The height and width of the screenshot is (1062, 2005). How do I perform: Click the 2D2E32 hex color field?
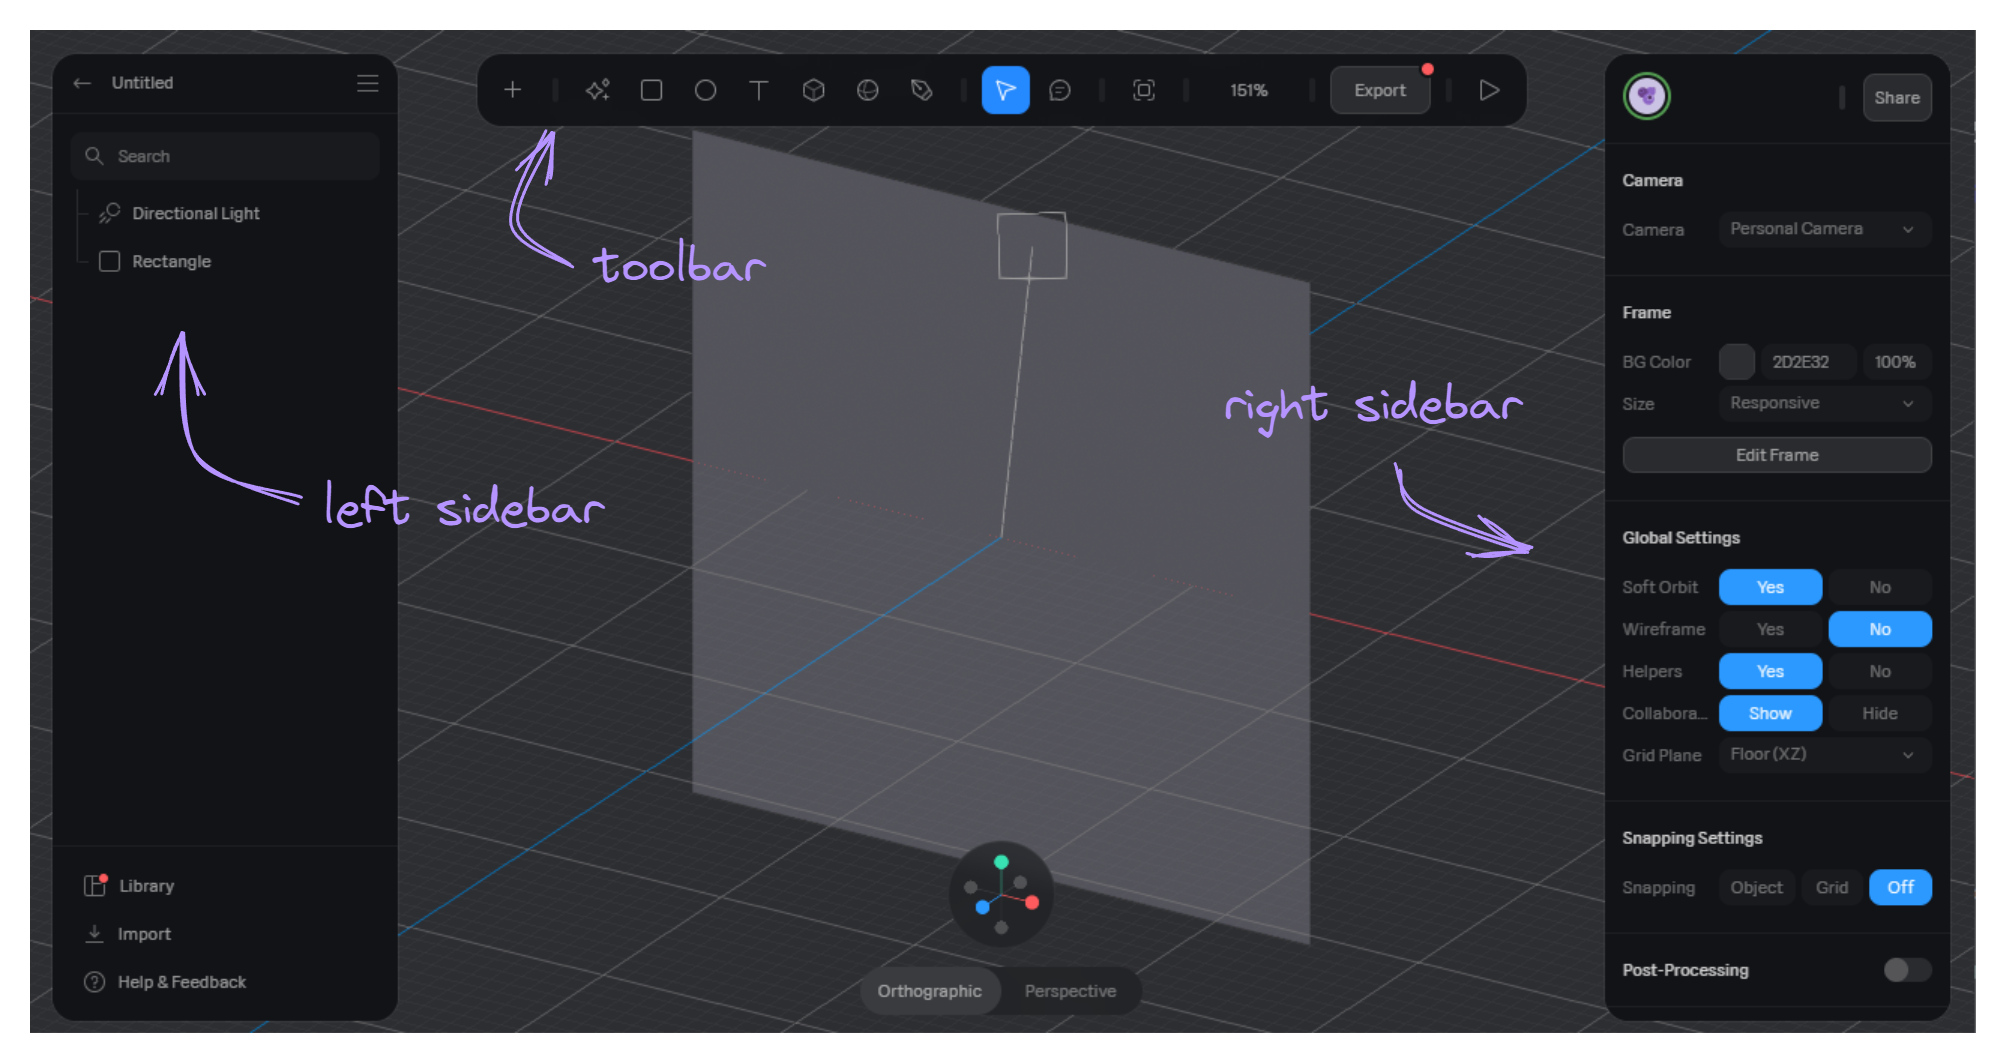(x=1808, y=362)
